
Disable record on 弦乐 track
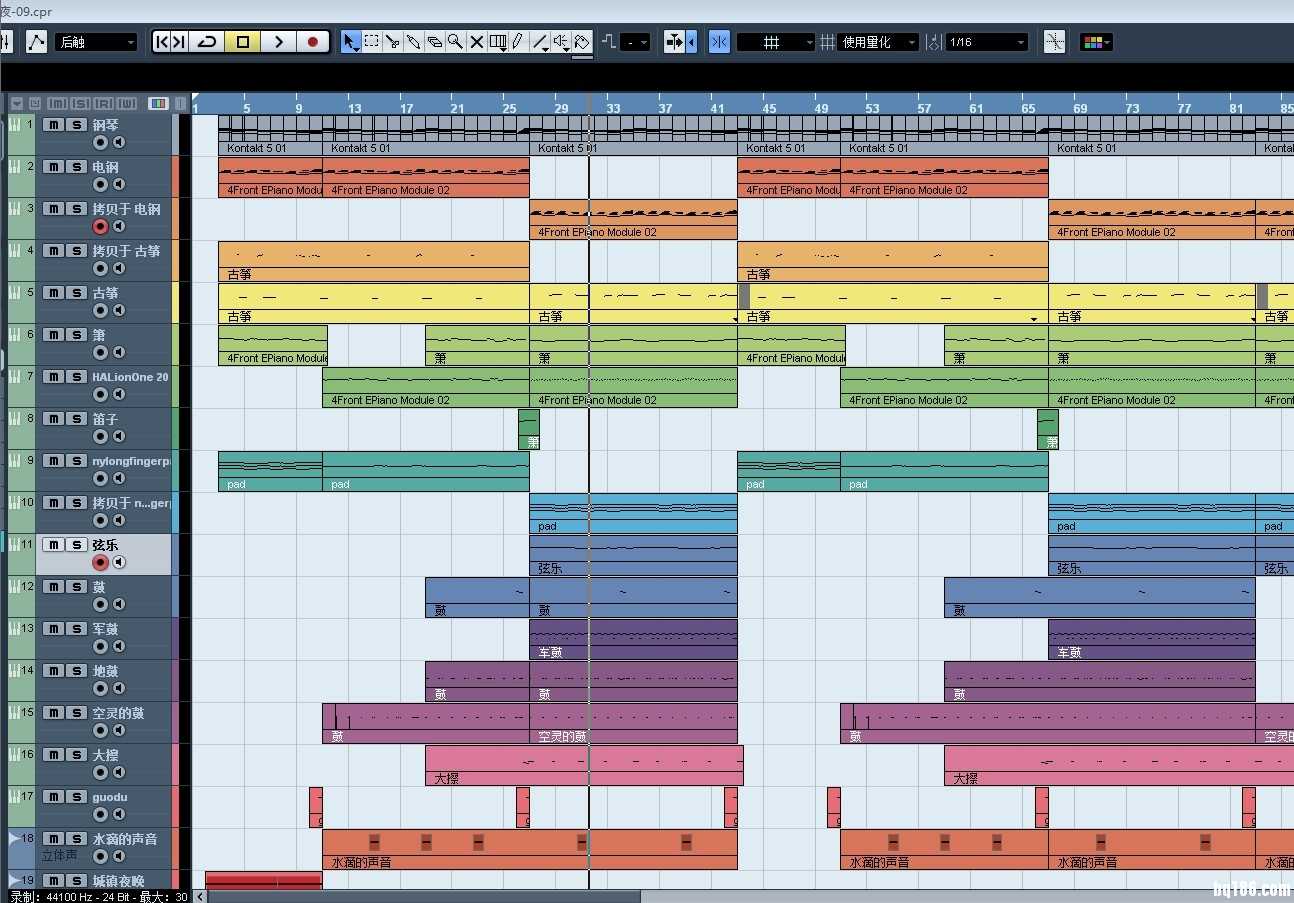click(x=100, y=563)
